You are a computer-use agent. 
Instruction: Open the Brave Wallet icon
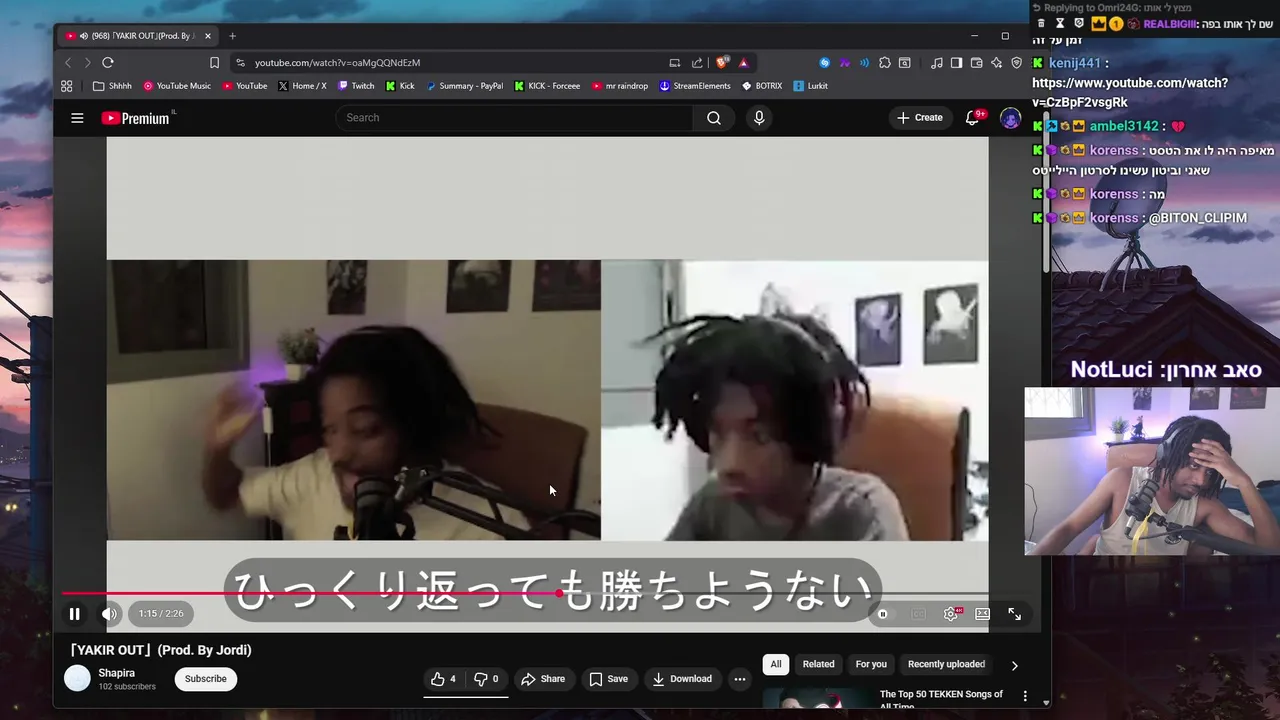click(977, 62)
